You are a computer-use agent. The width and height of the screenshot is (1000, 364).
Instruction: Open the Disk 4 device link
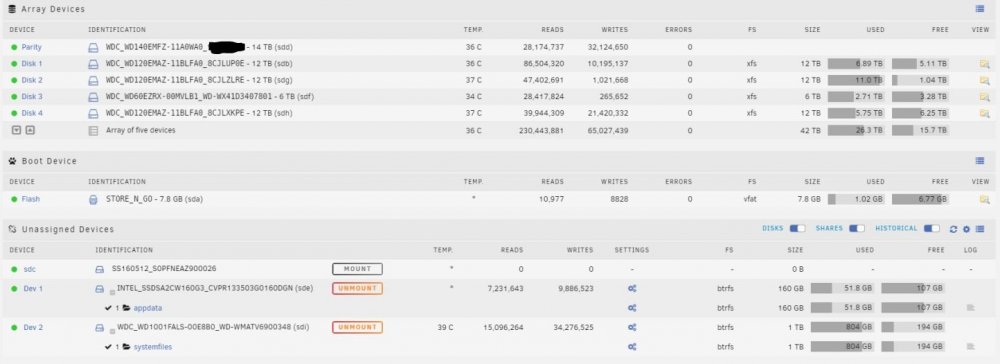[32, 113]
